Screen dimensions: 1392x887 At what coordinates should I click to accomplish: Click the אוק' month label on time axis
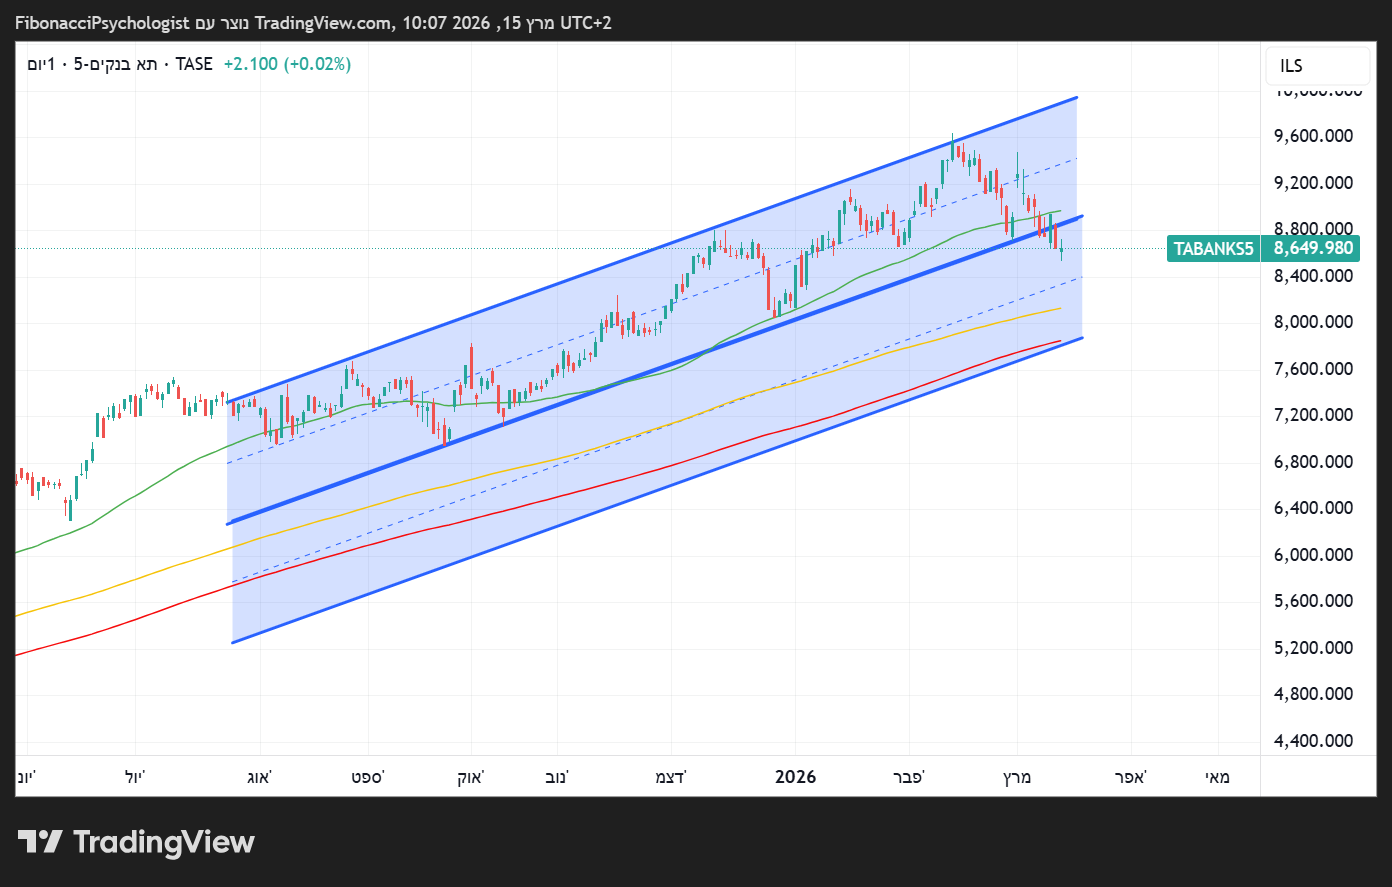(x=471, y=777)
